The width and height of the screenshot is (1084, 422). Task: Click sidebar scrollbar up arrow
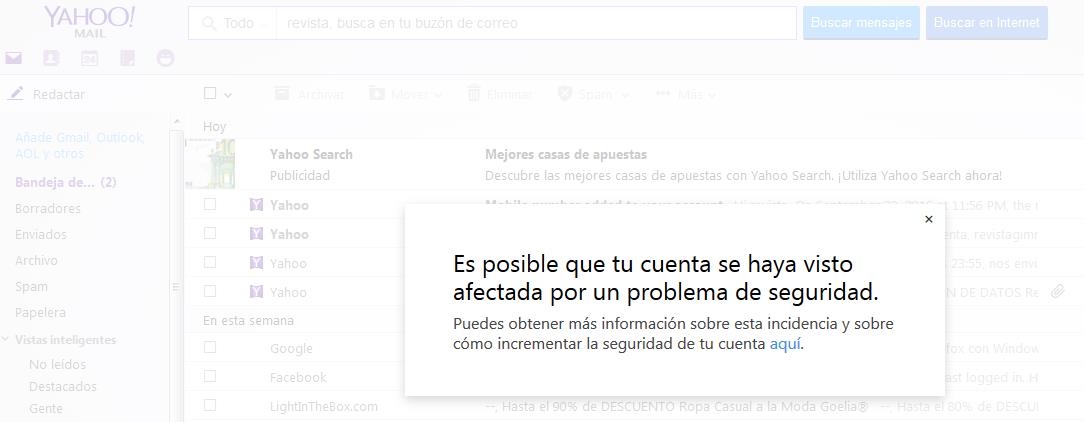pyautogui.click(x=177, y=122)
